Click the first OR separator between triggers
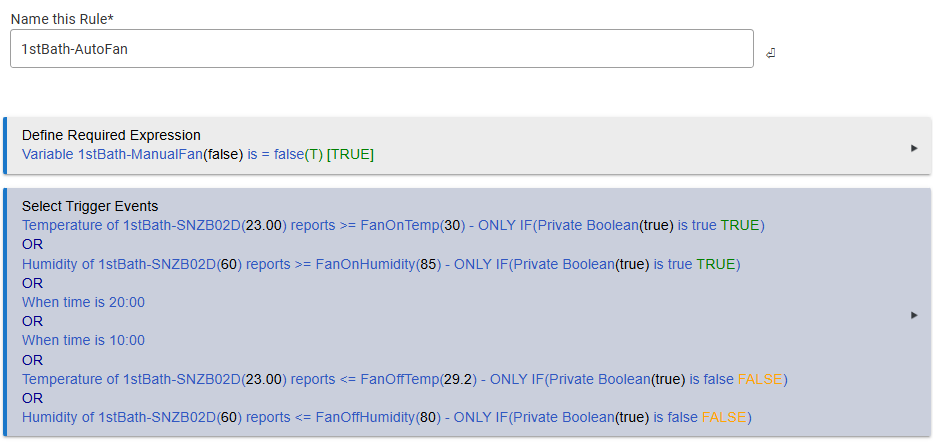The image size is (933, 443). tap(33, 244)
